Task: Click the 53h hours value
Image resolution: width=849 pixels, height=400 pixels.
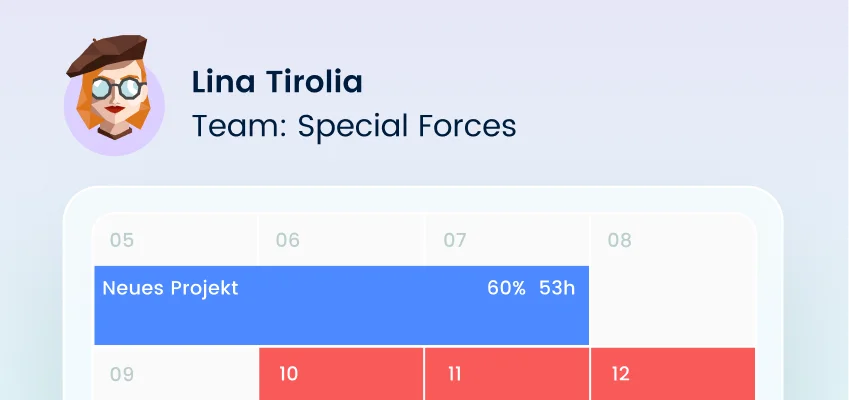Action: [x=557, y=288]
